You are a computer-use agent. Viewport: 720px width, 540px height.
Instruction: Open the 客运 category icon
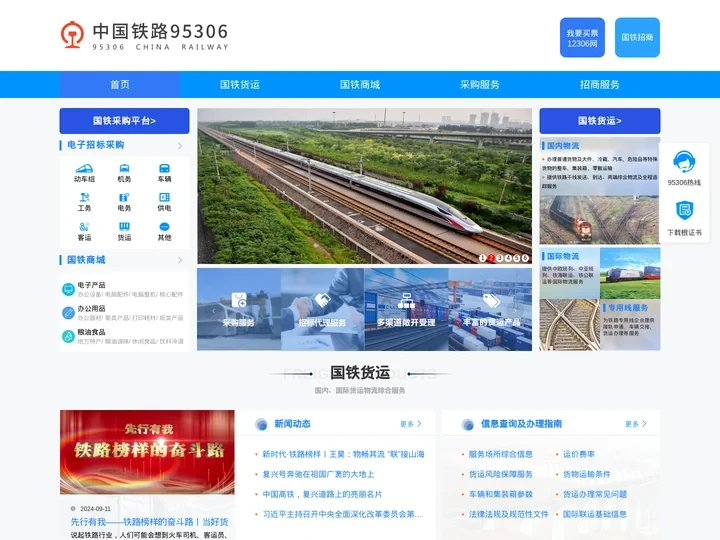coord(84,227)
